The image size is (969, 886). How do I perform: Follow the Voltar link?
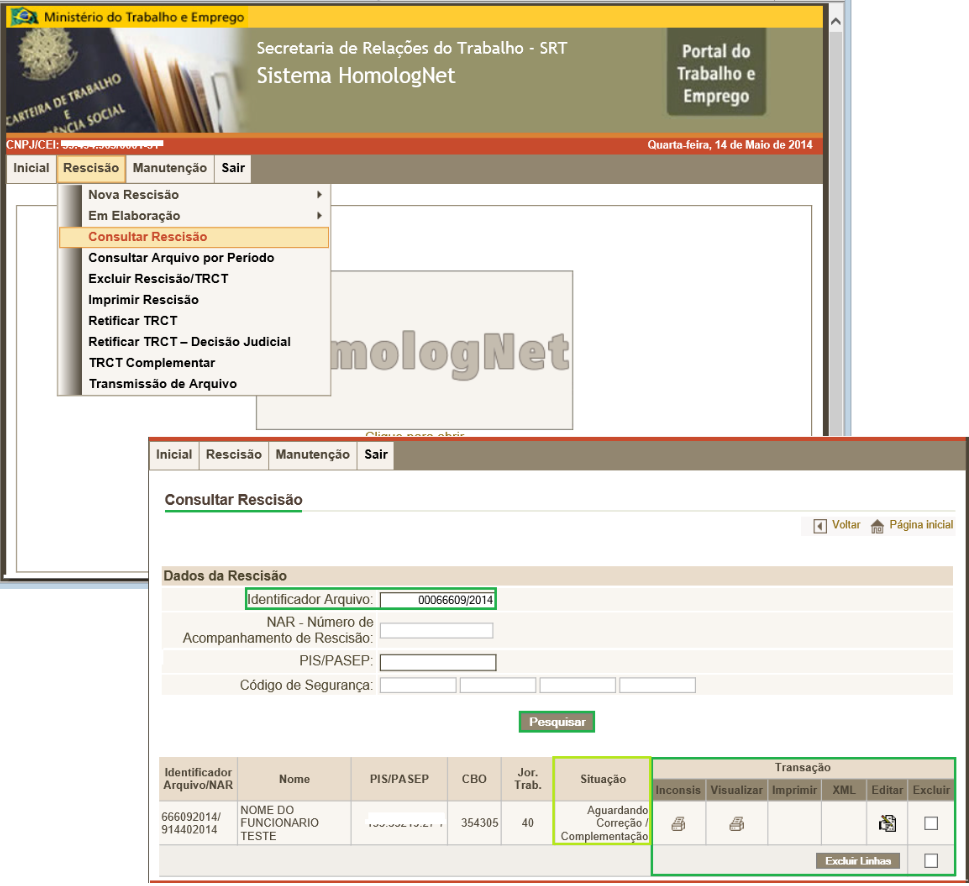point(846,525)
